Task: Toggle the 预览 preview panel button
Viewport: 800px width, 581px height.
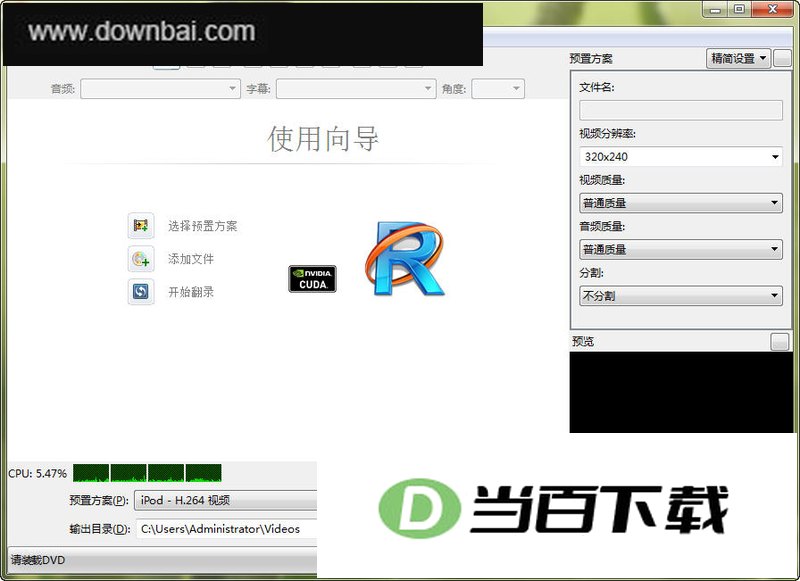Action: click(x=780, y=341)
